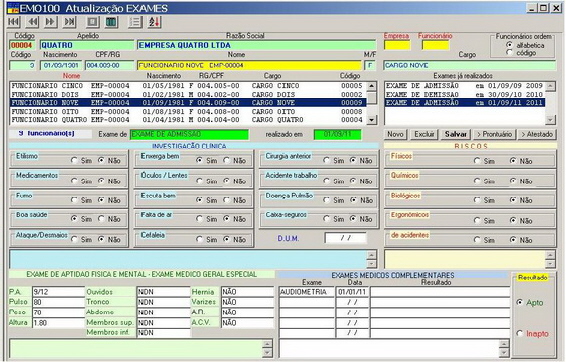Select row FUNCIONARIO CINCO in employee list
The image size is (566, 362).
[x=187, y=86]
